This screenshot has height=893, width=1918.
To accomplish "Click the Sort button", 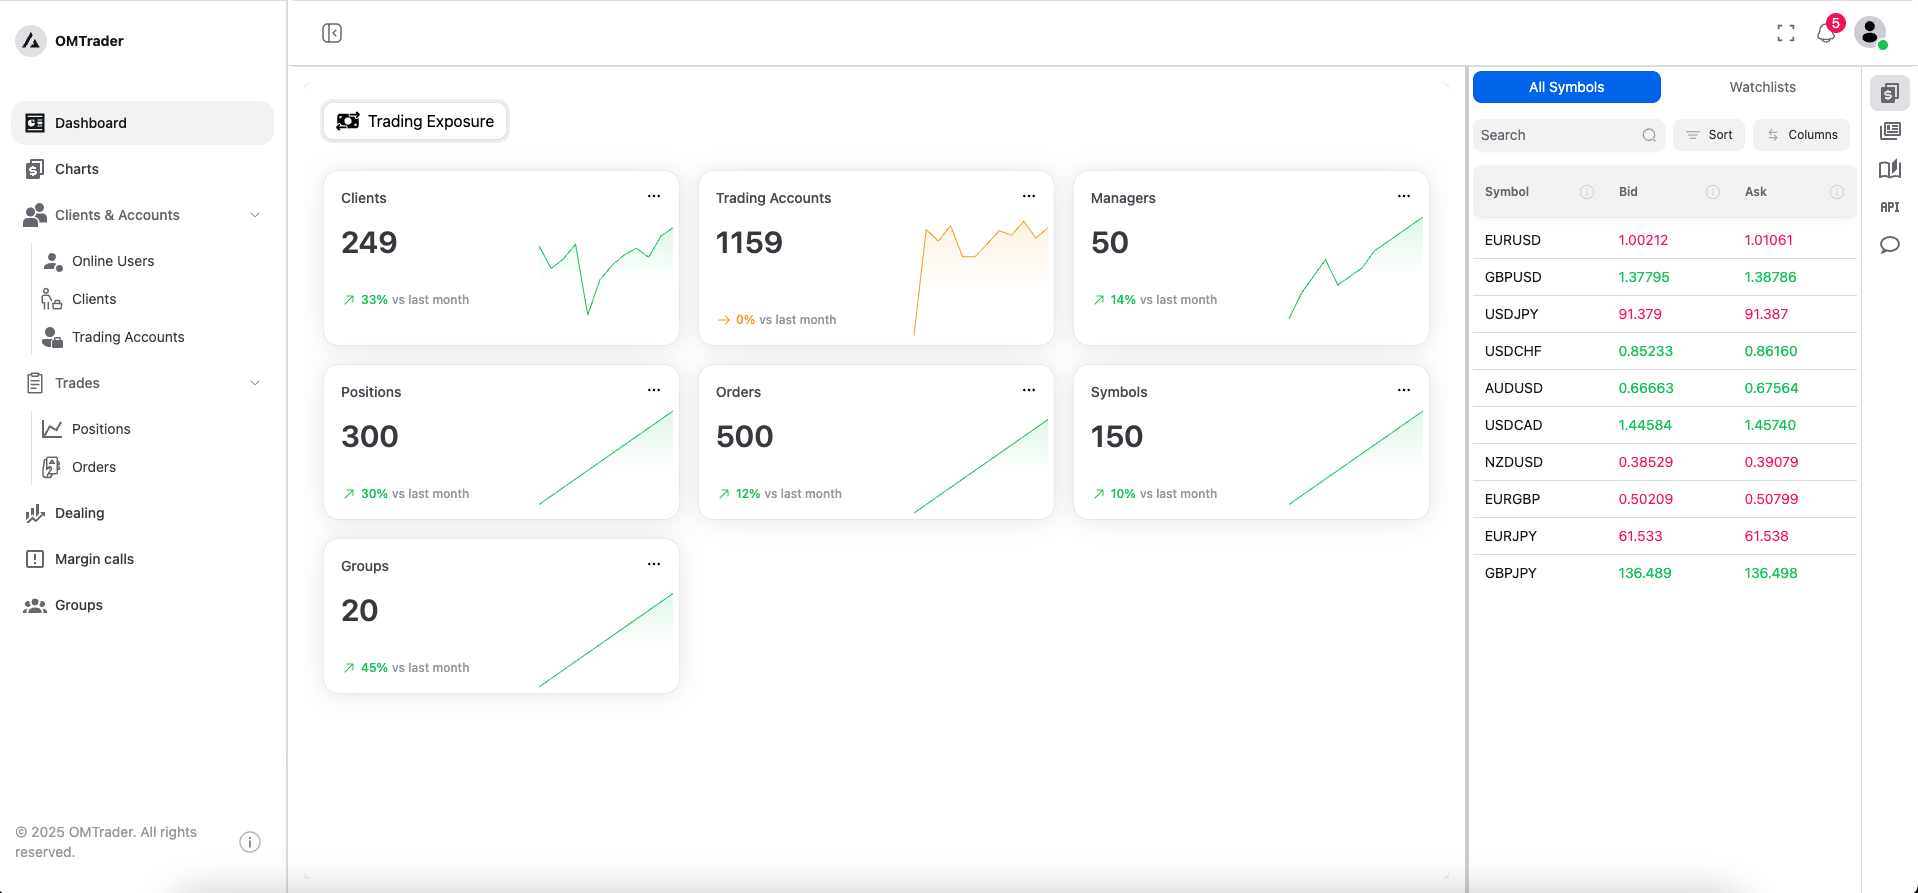I will [1709, 135].
